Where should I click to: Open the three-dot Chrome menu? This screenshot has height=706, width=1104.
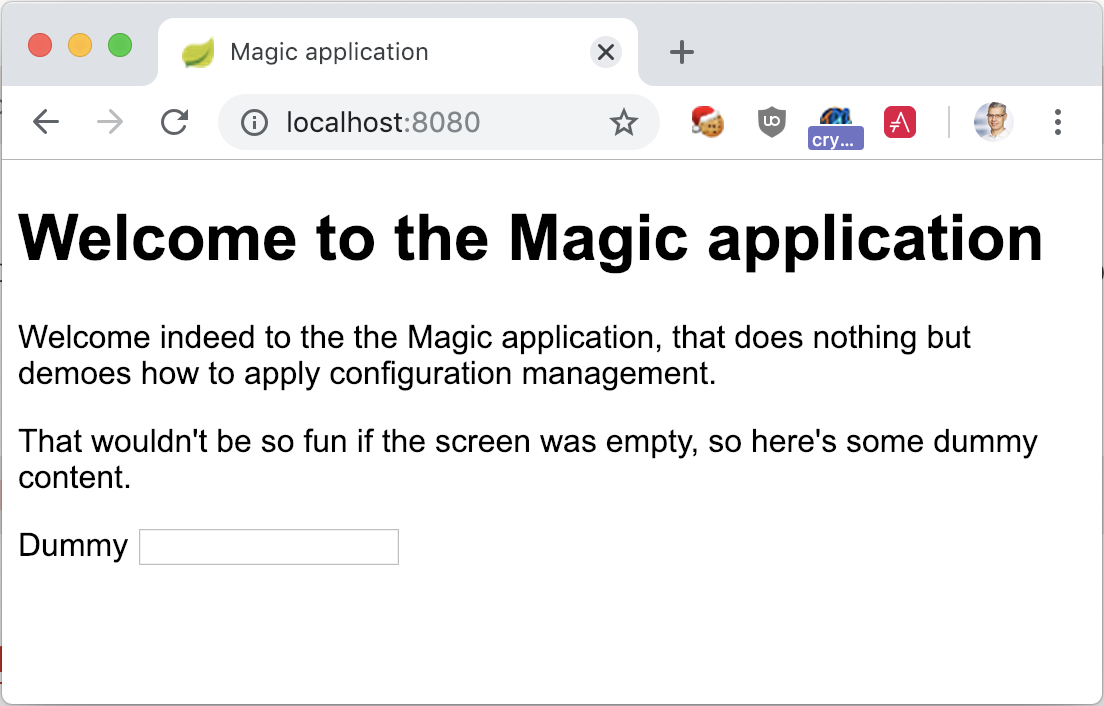coord(1057,121)
